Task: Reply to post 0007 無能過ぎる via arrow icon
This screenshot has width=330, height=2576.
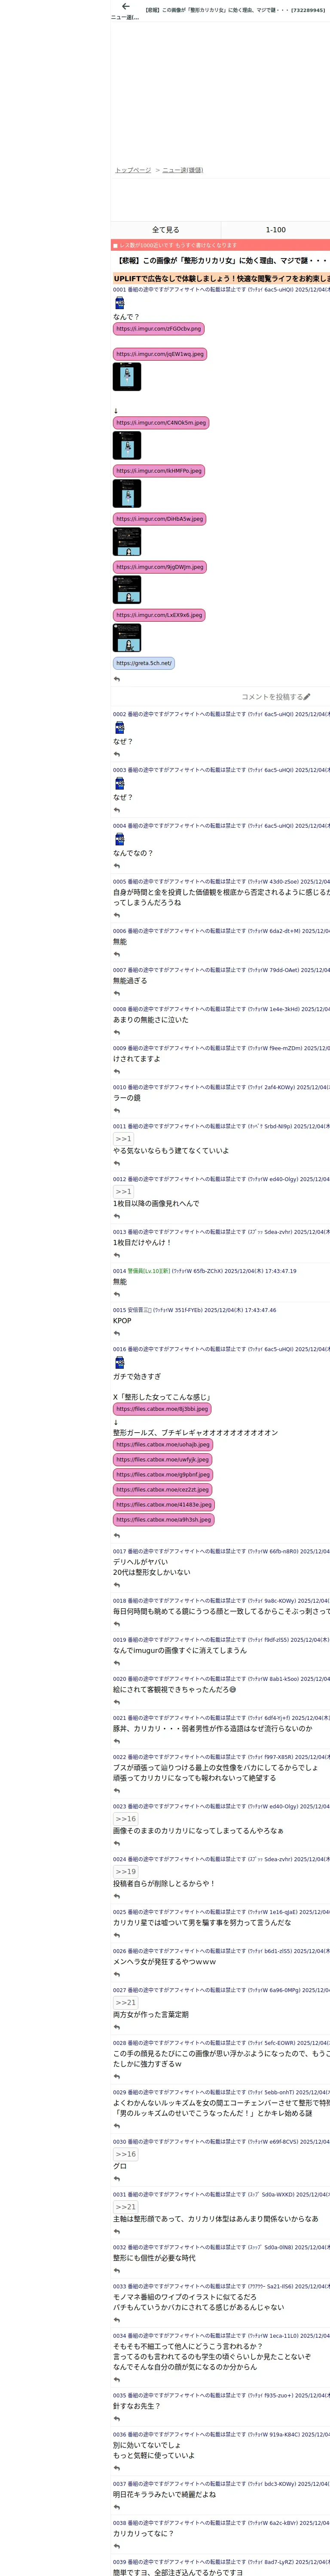Action: 117,993
